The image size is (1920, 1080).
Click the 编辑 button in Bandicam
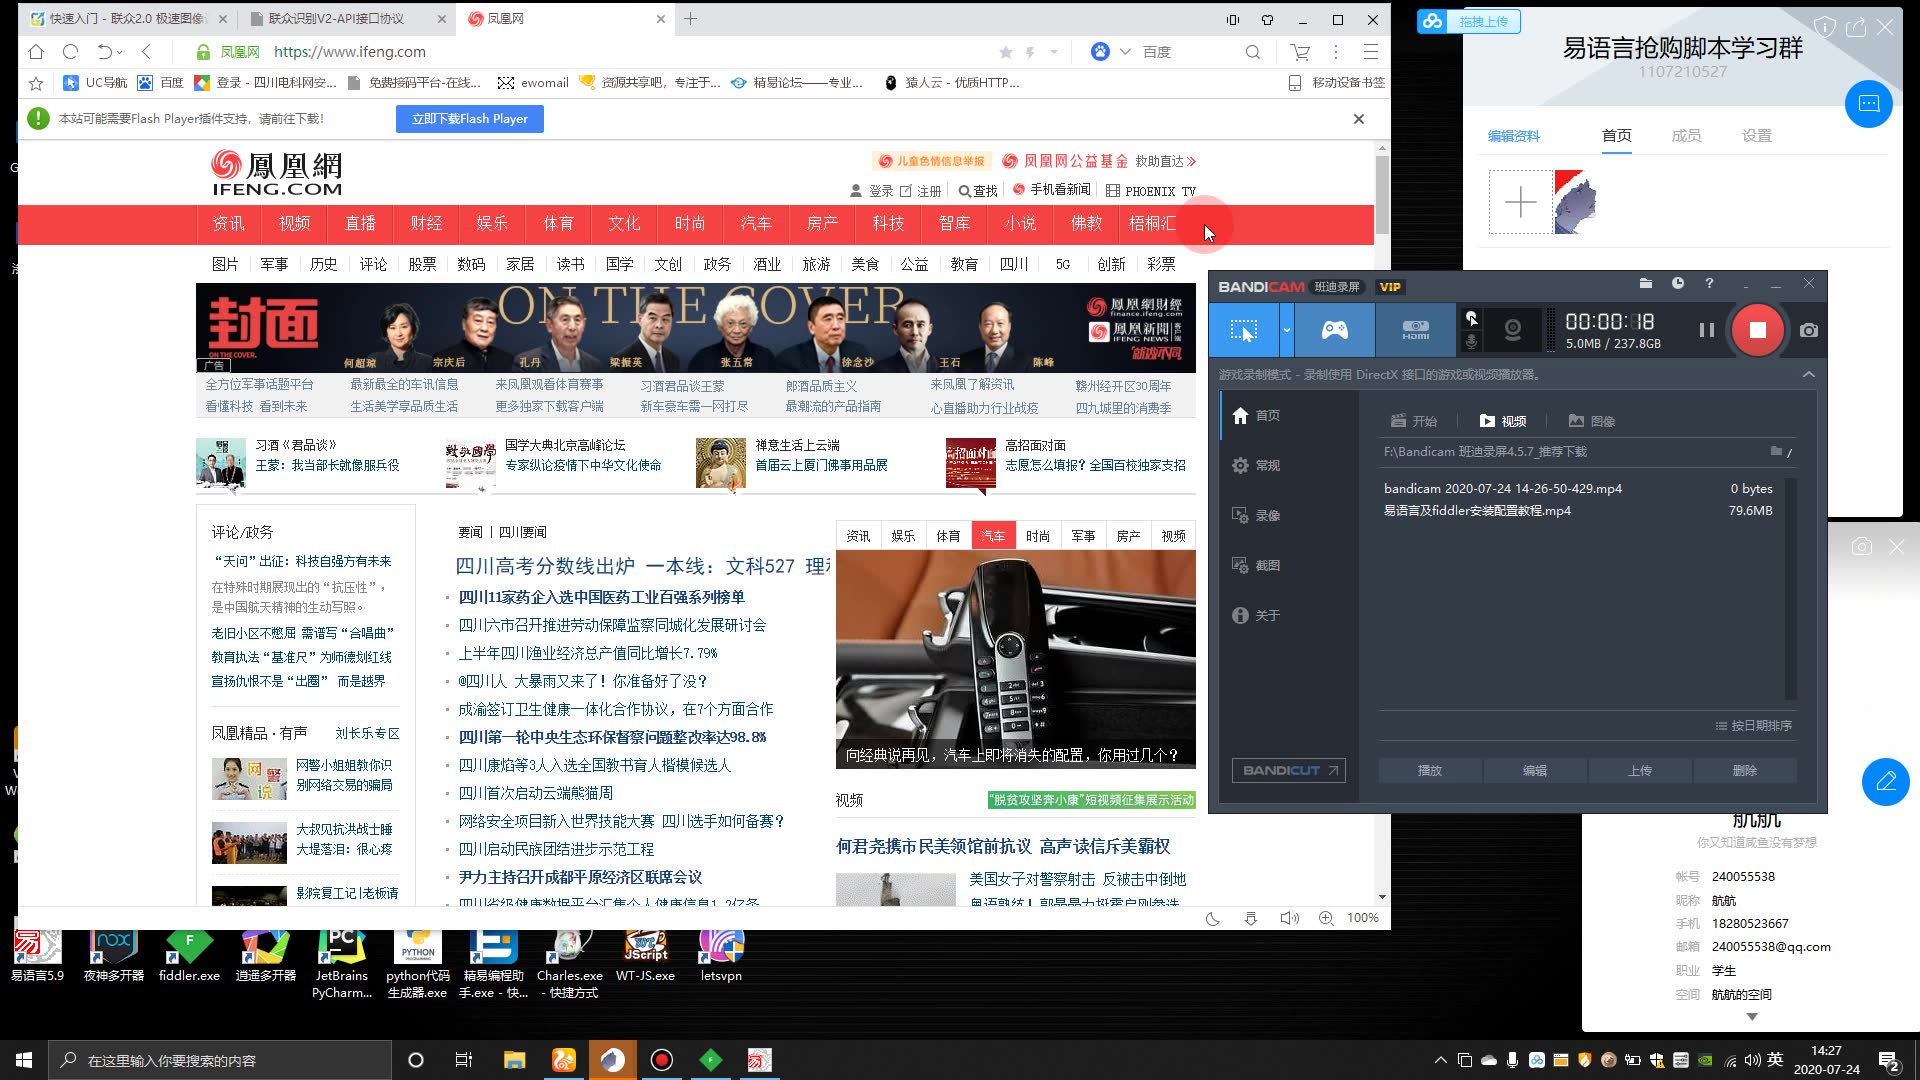(x=1535, y=770)
